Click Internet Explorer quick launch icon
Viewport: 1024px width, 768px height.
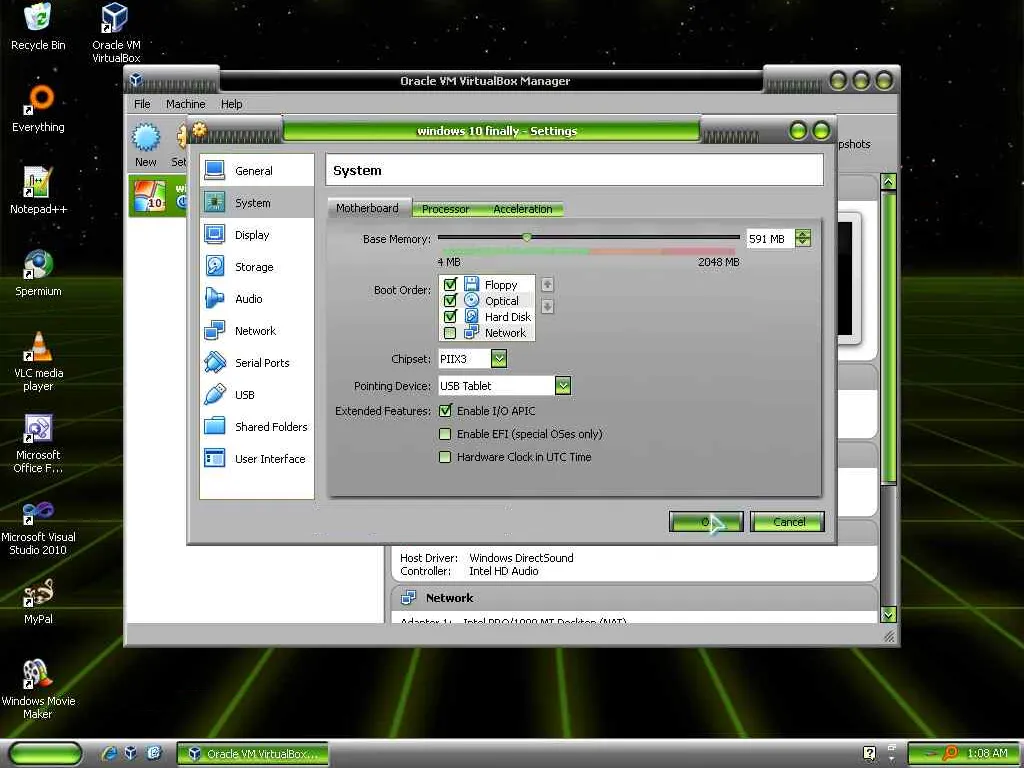pos(109,753)
